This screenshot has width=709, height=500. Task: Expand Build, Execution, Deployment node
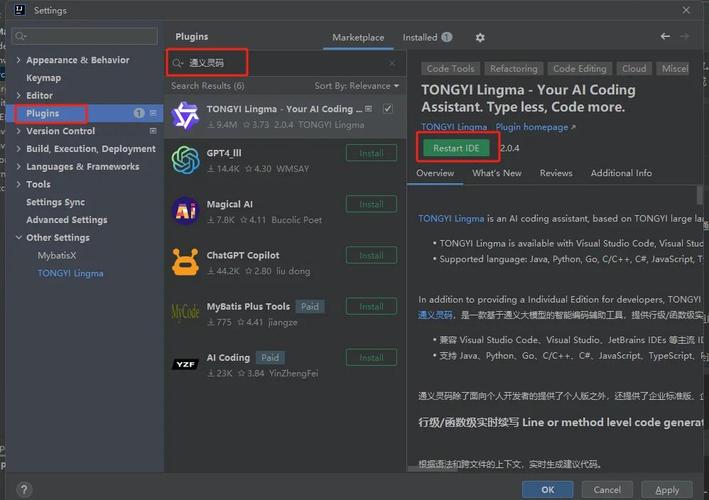[x=19, y=148]
